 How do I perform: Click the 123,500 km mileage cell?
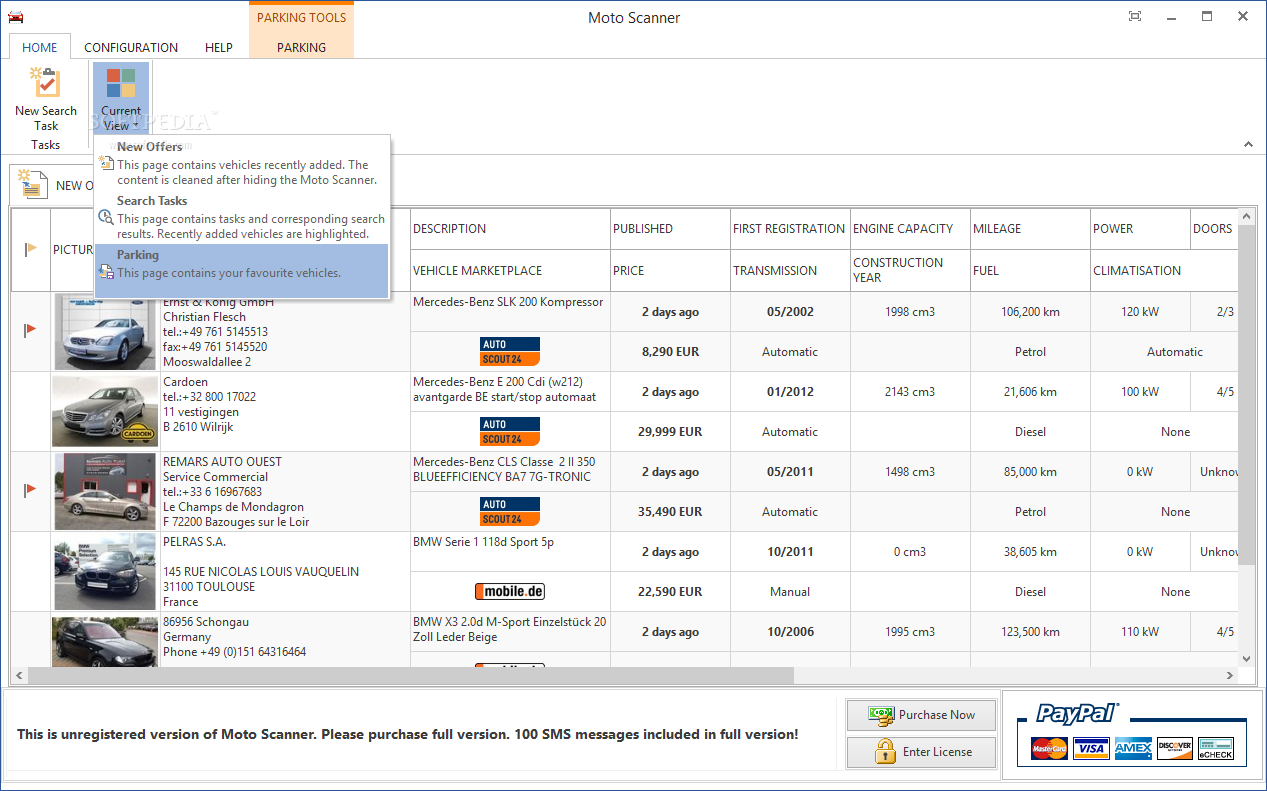[1030, 632]
